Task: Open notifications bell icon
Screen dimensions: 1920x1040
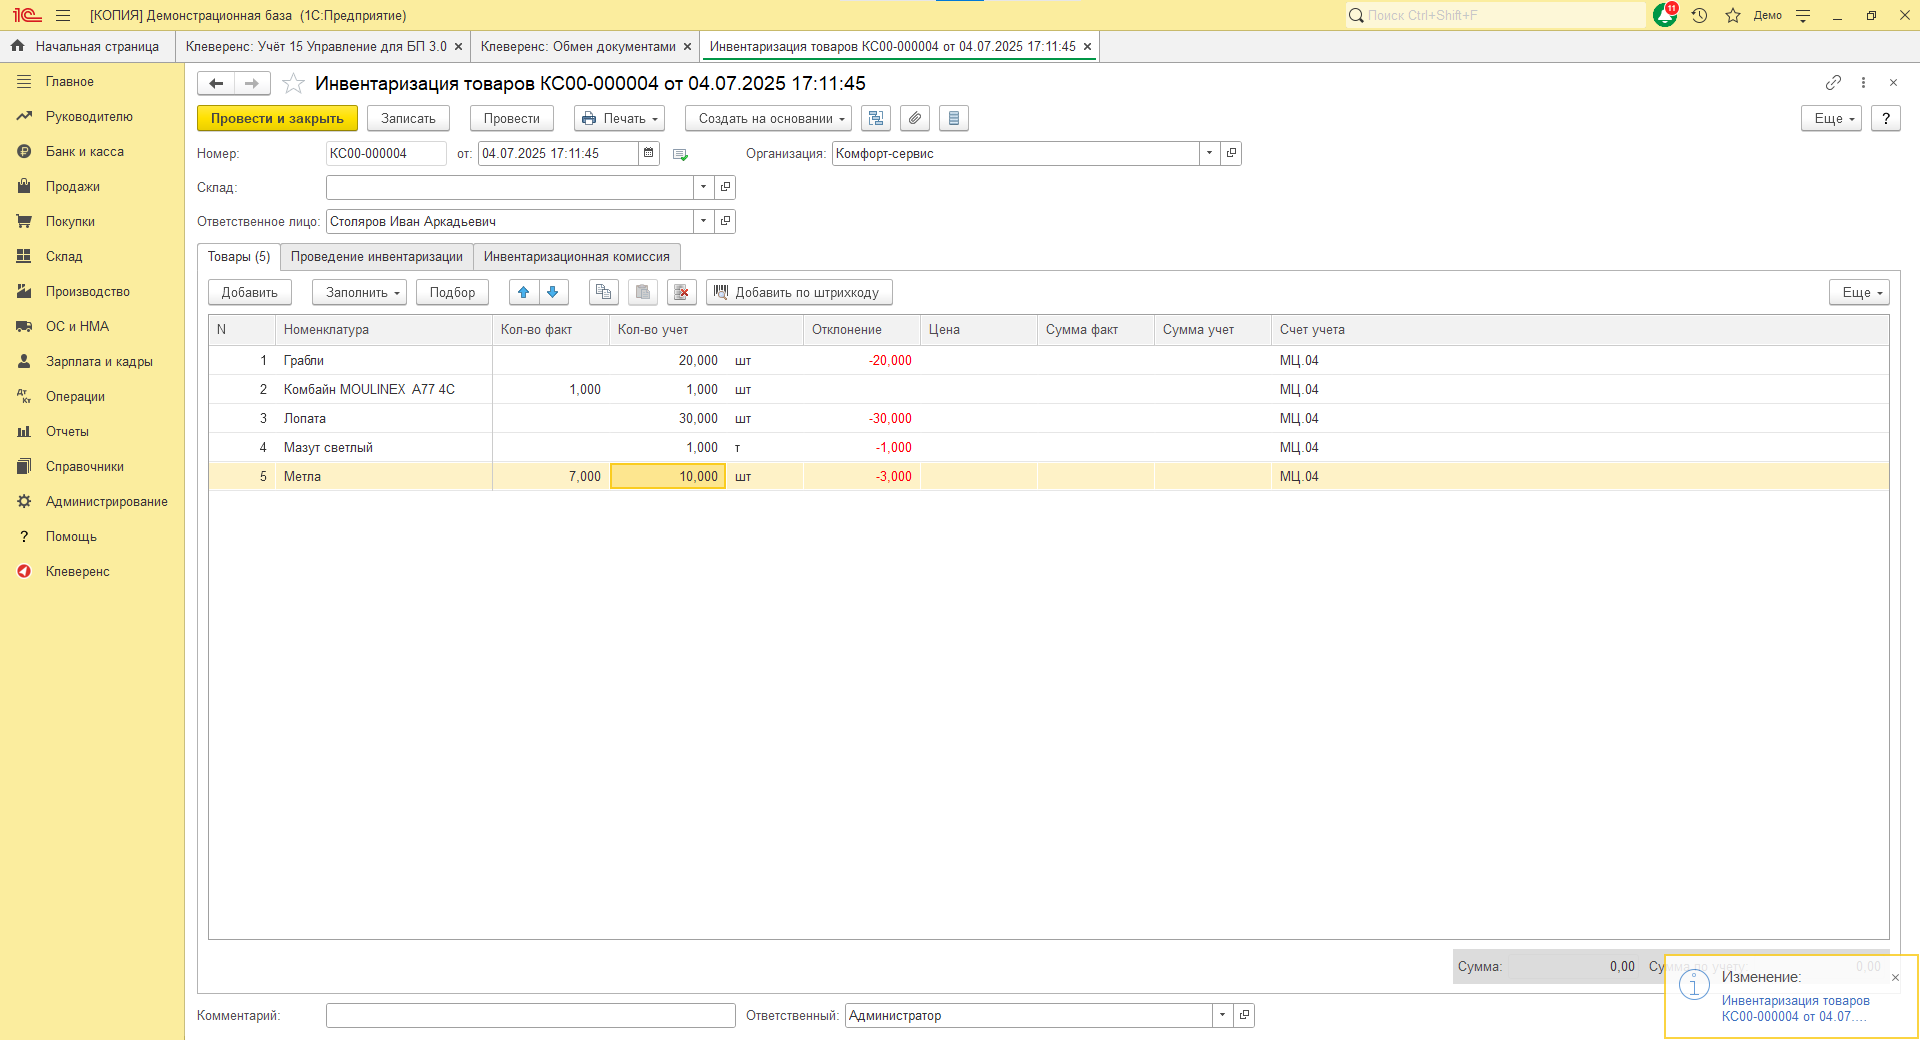Action: click(x=1665, y=15)
